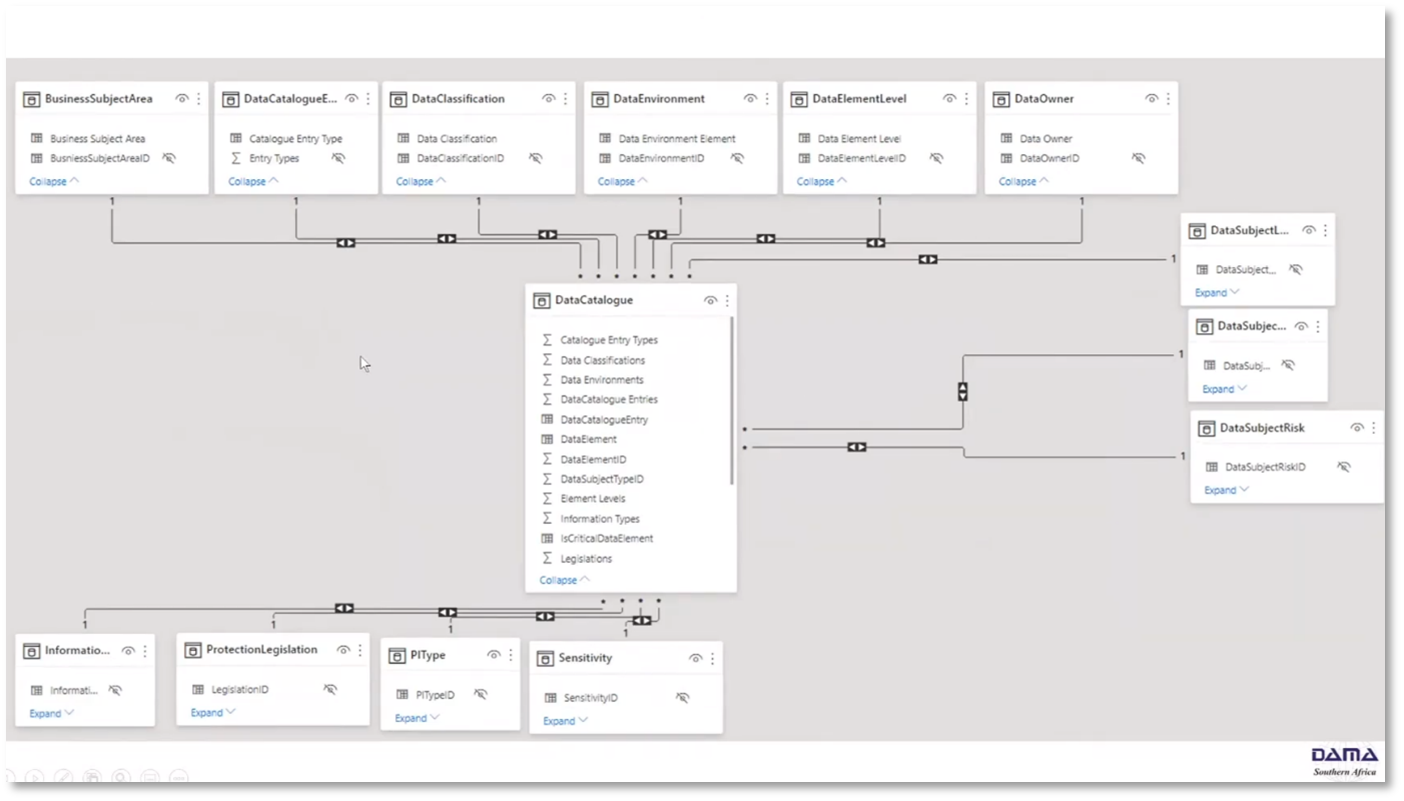
Task: Open more options for Sensitivity table
Action: point(712,658)
